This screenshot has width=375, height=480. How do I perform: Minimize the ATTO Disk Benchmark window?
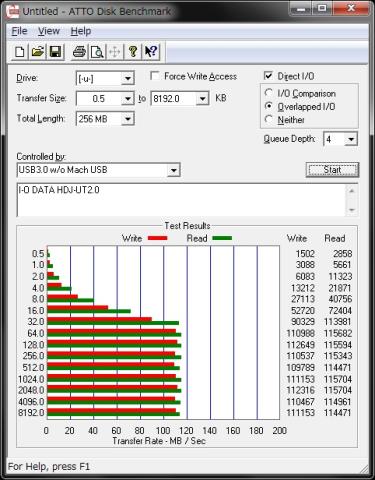click(301, 8)
